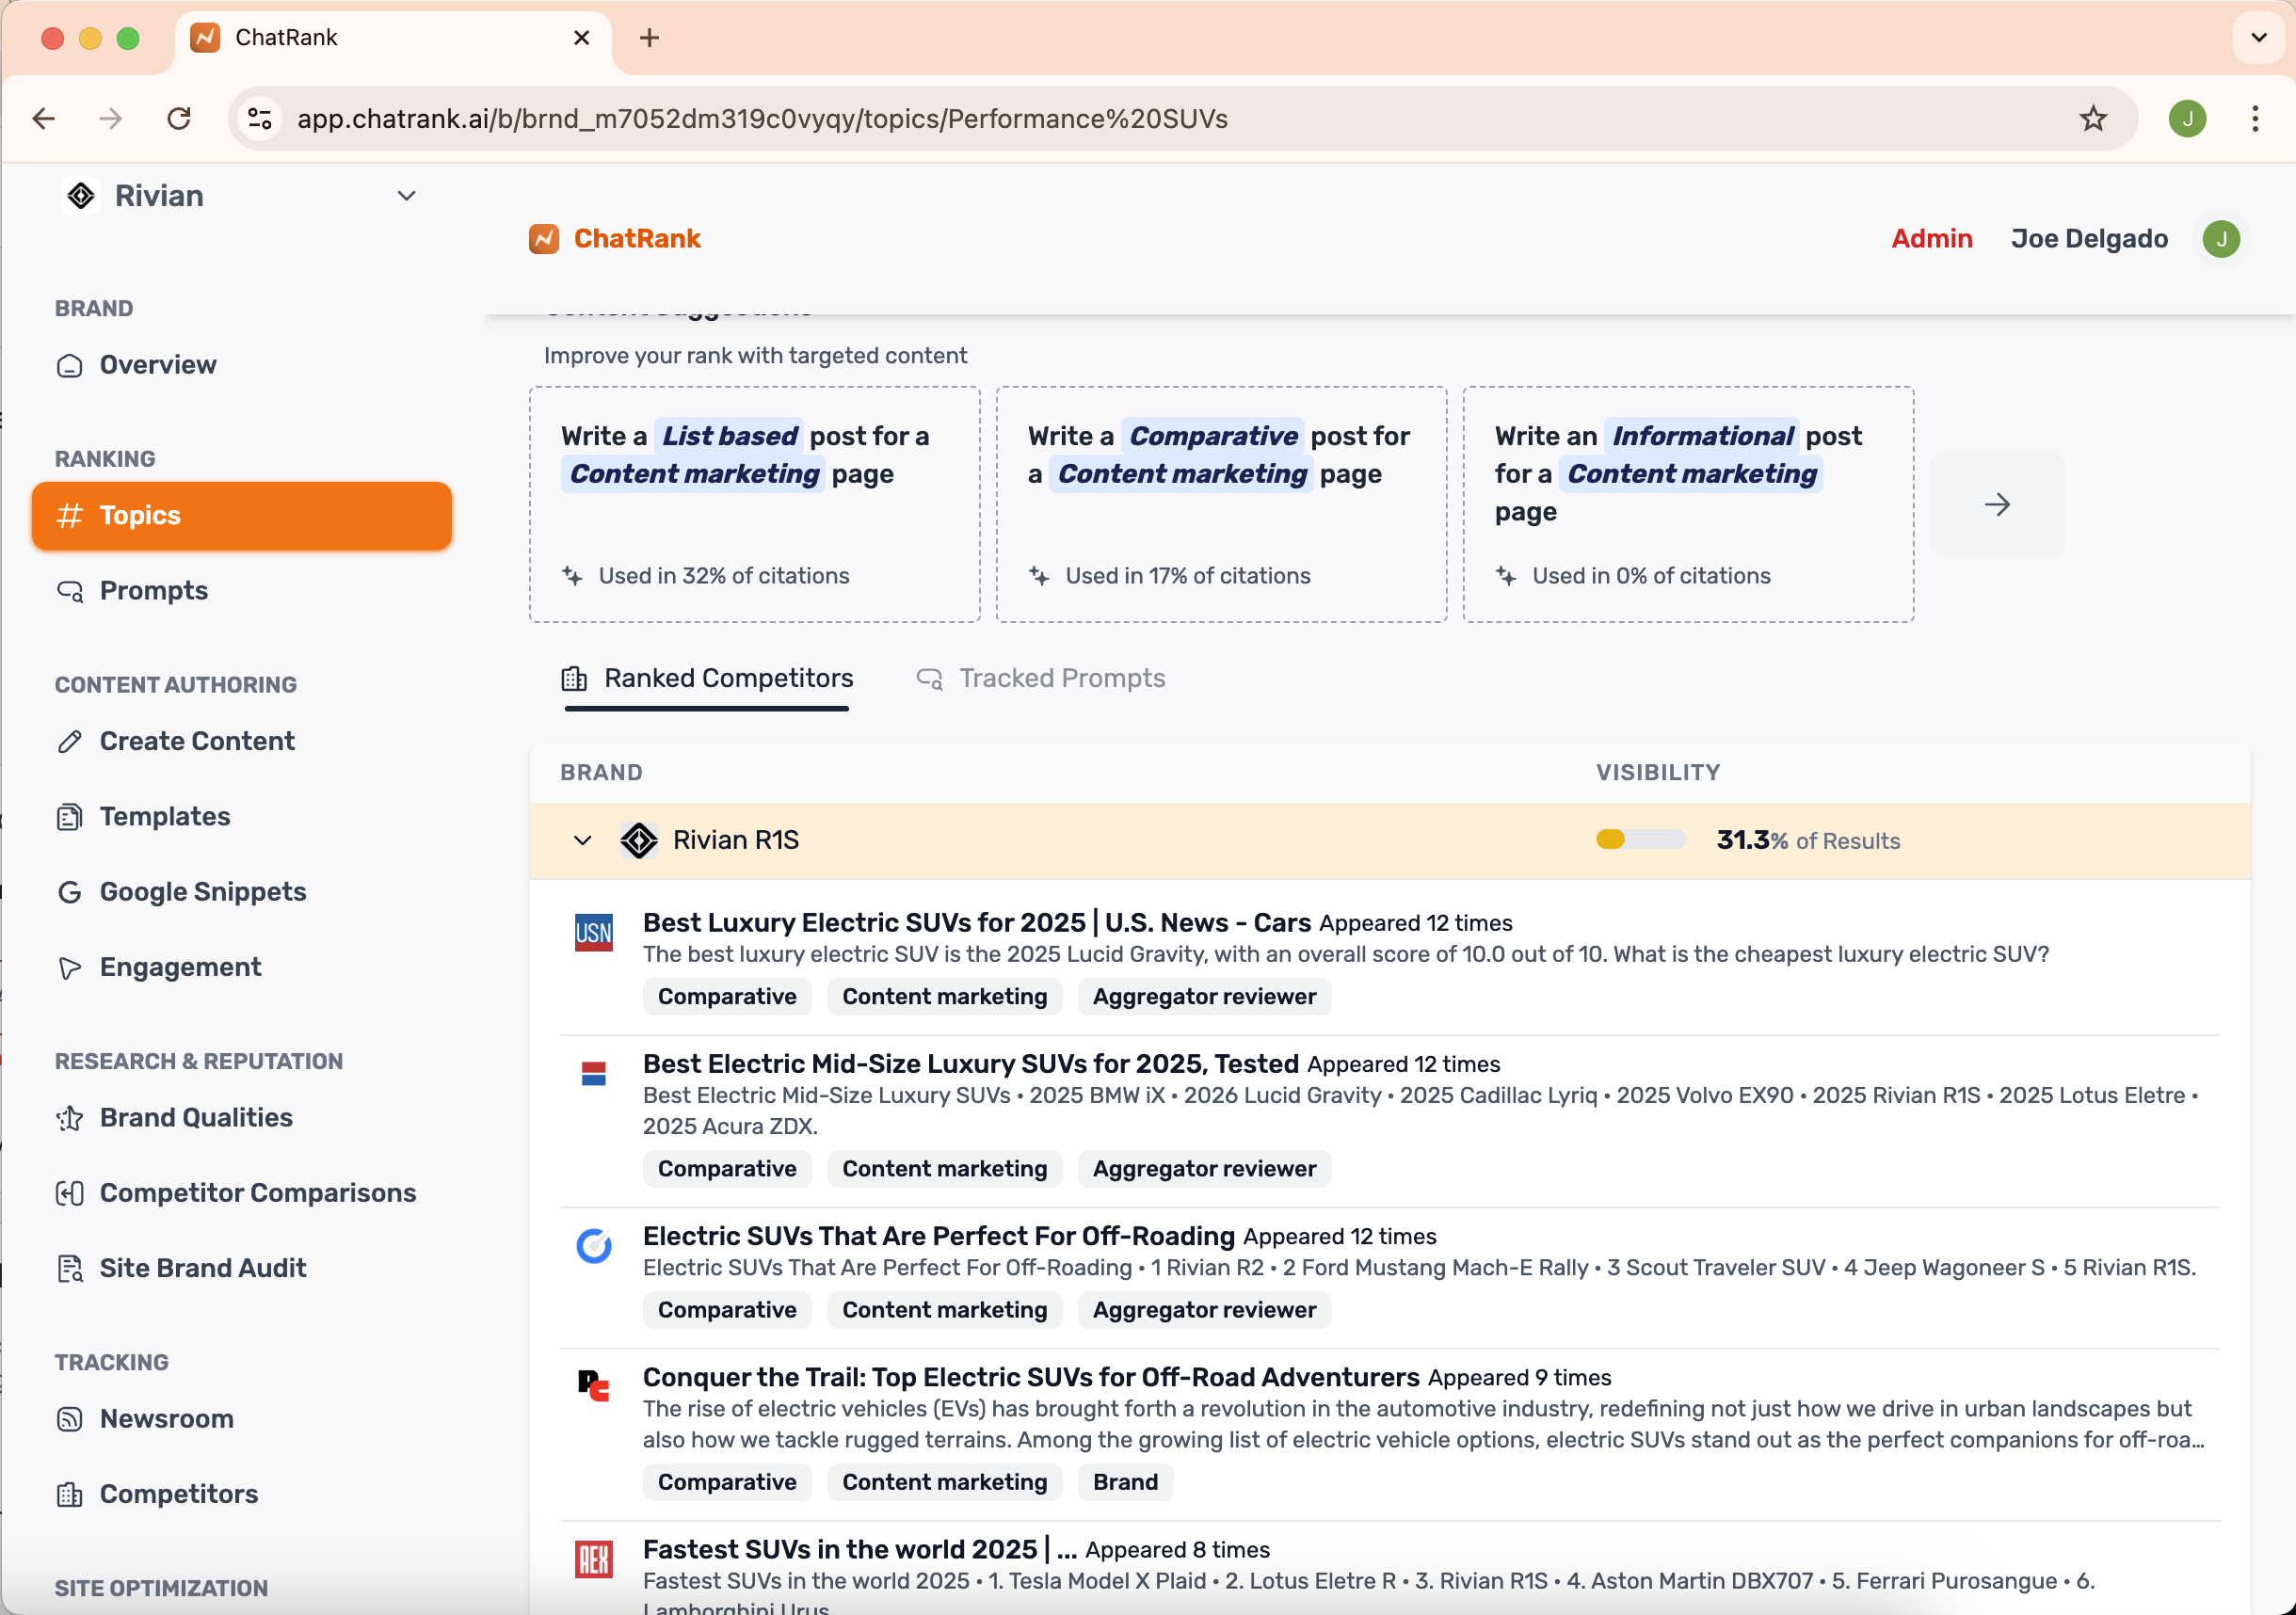Select the Topics sidebar item
Screen dimensions: 2296x1615
pyautogui.click(x=241, y=516)
